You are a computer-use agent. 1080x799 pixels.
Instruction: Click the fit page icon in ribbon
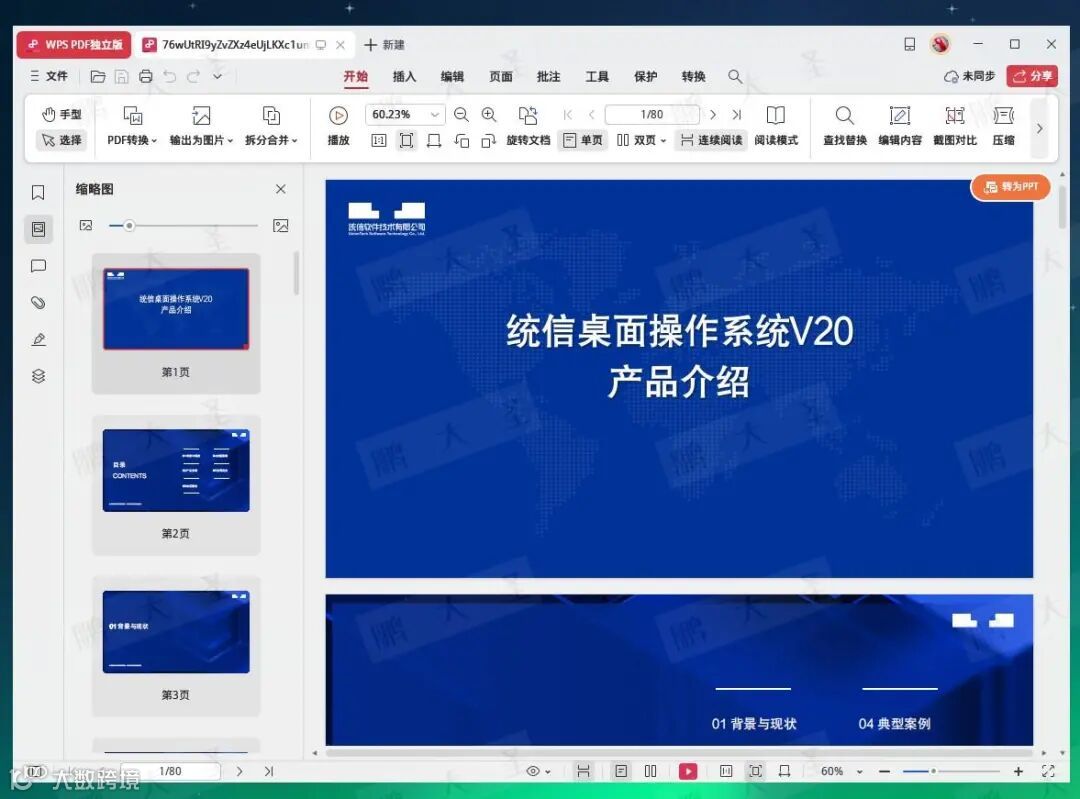click(406, 141)
